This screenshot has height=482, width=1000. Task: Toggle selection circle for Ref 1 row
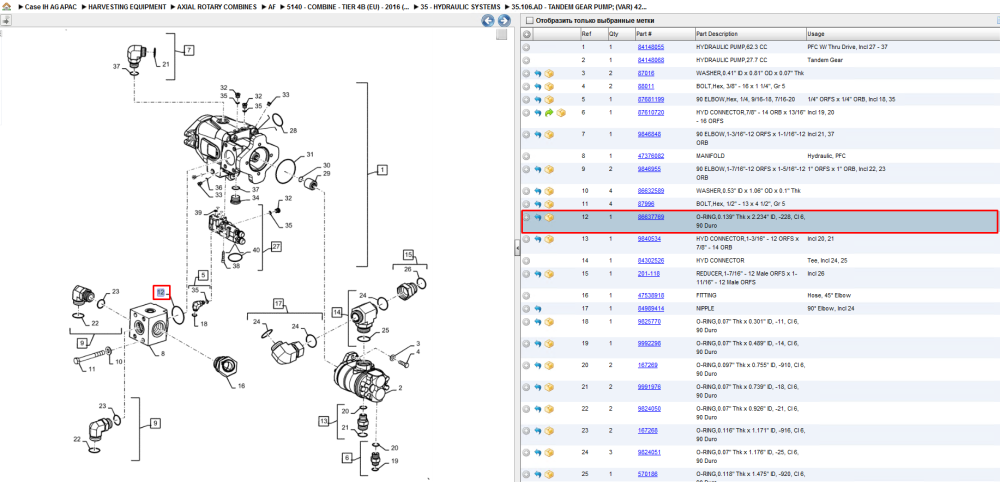coord(526,47)
